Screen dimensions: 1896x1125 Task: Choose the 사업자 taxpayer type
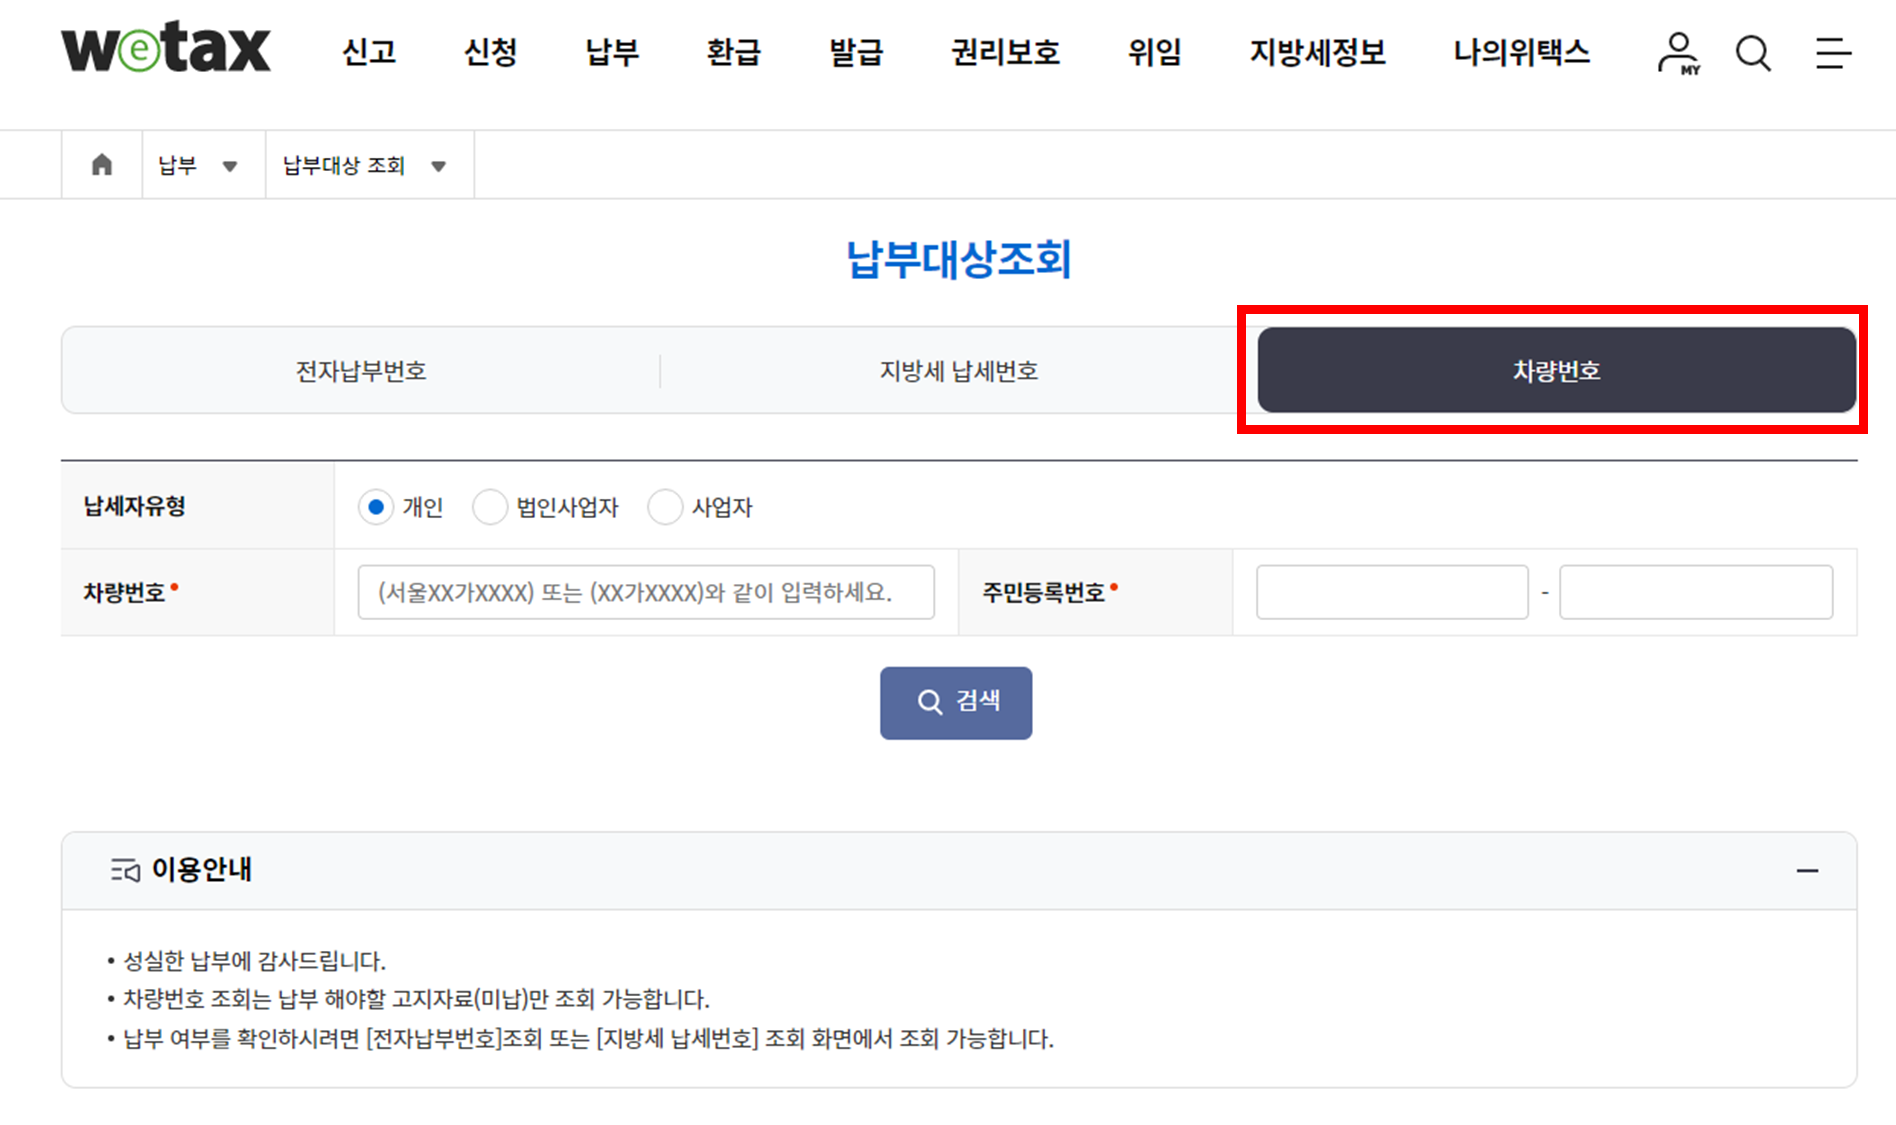click(666, 507)
